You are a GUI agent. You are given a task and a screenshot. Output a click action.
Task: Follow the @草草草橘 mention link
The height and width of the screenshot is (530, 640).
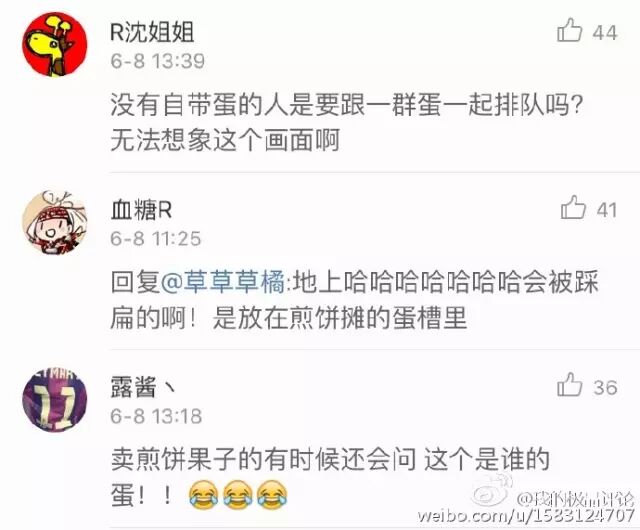pyautogui.click(x=223, y=282)
